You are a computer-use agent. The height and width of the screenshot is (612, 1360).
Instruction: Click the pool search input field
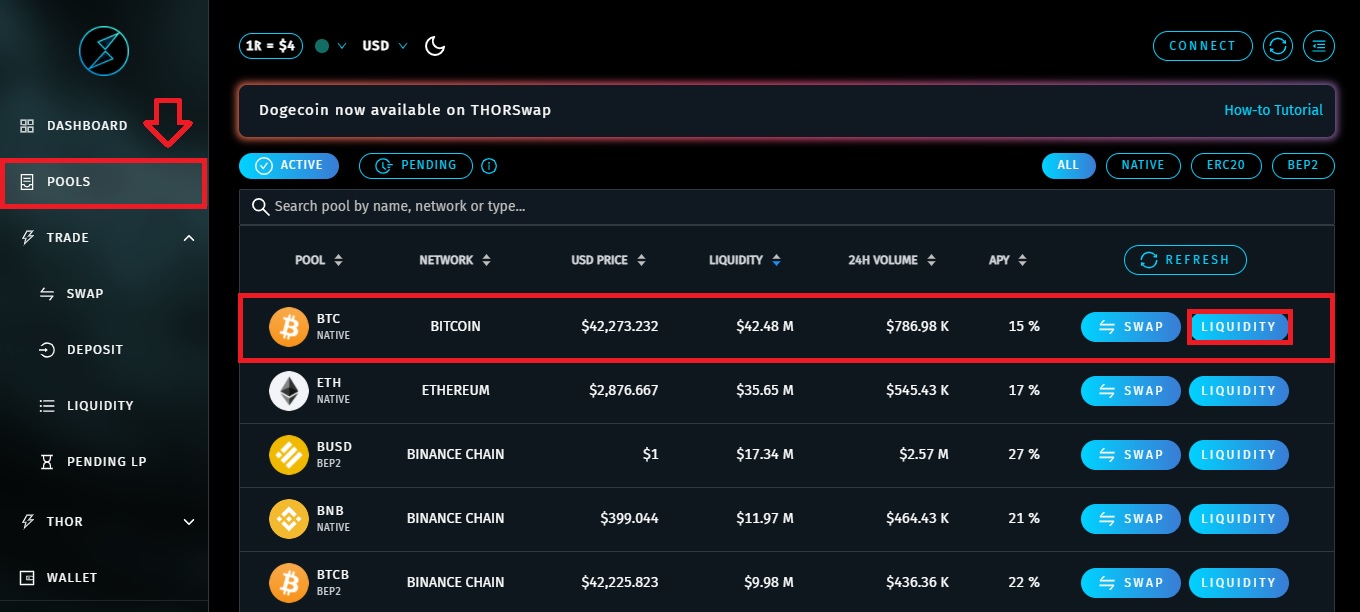point(786,207)
